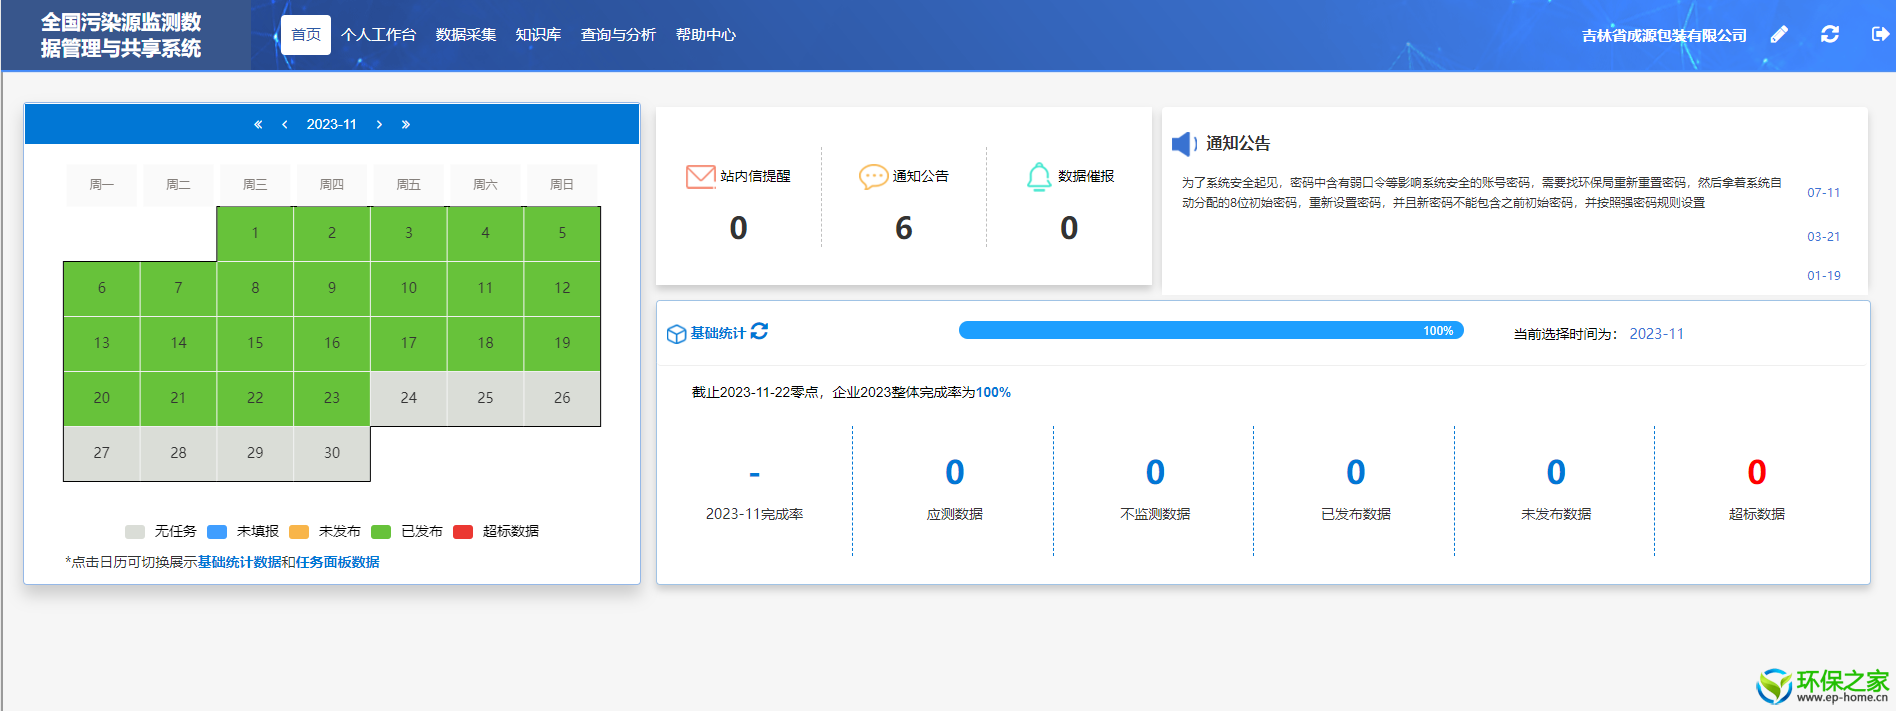Click the cube icon next to 基础统计

(676, 334)
